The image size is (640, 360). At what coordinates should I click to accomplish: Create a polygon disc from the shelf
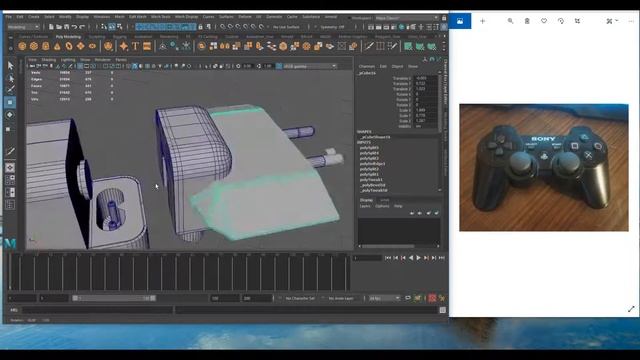92,46
